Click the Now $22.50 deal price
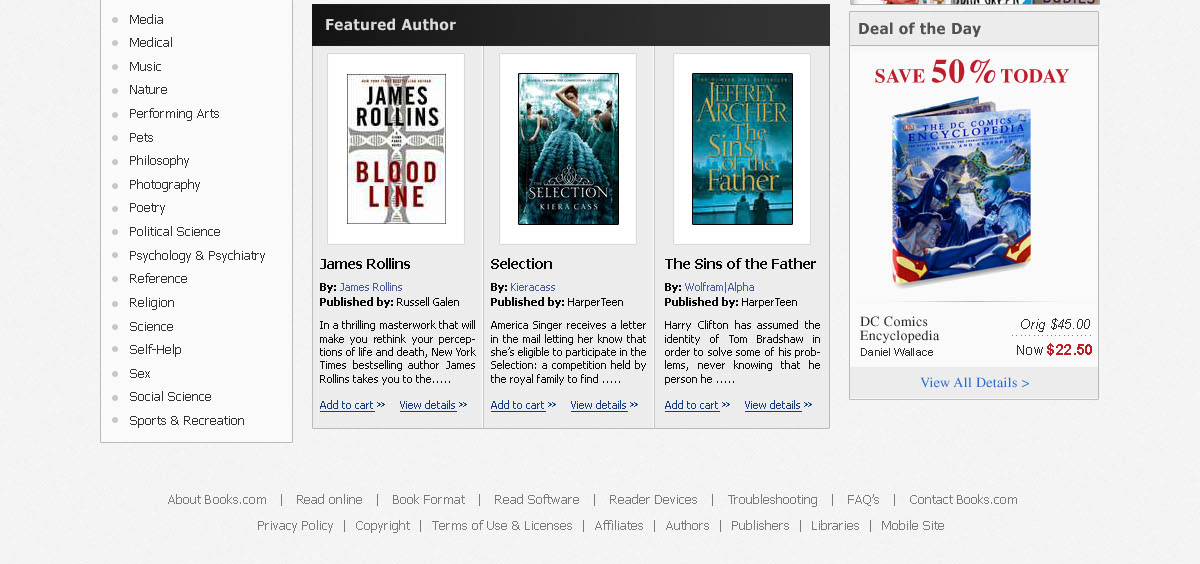The height and width of the screenshot is (564, 1200). pos(1054,350)
